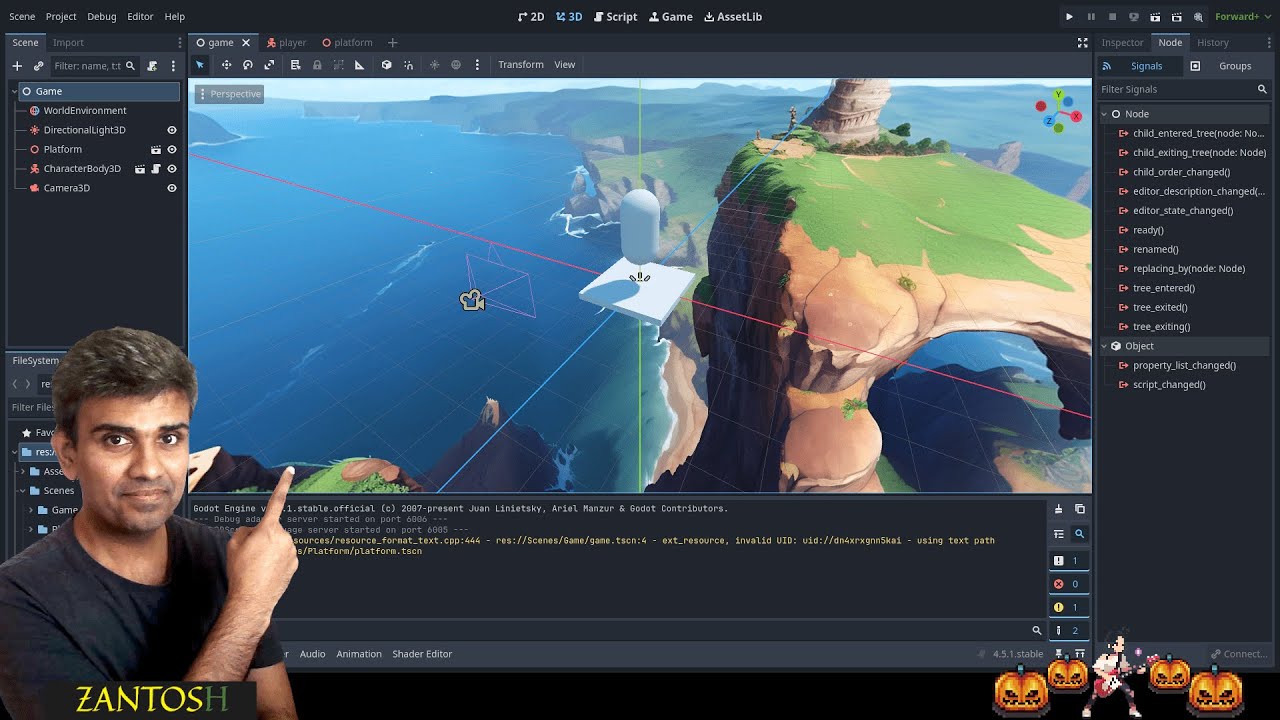Switch to the Script workspace

615,17
